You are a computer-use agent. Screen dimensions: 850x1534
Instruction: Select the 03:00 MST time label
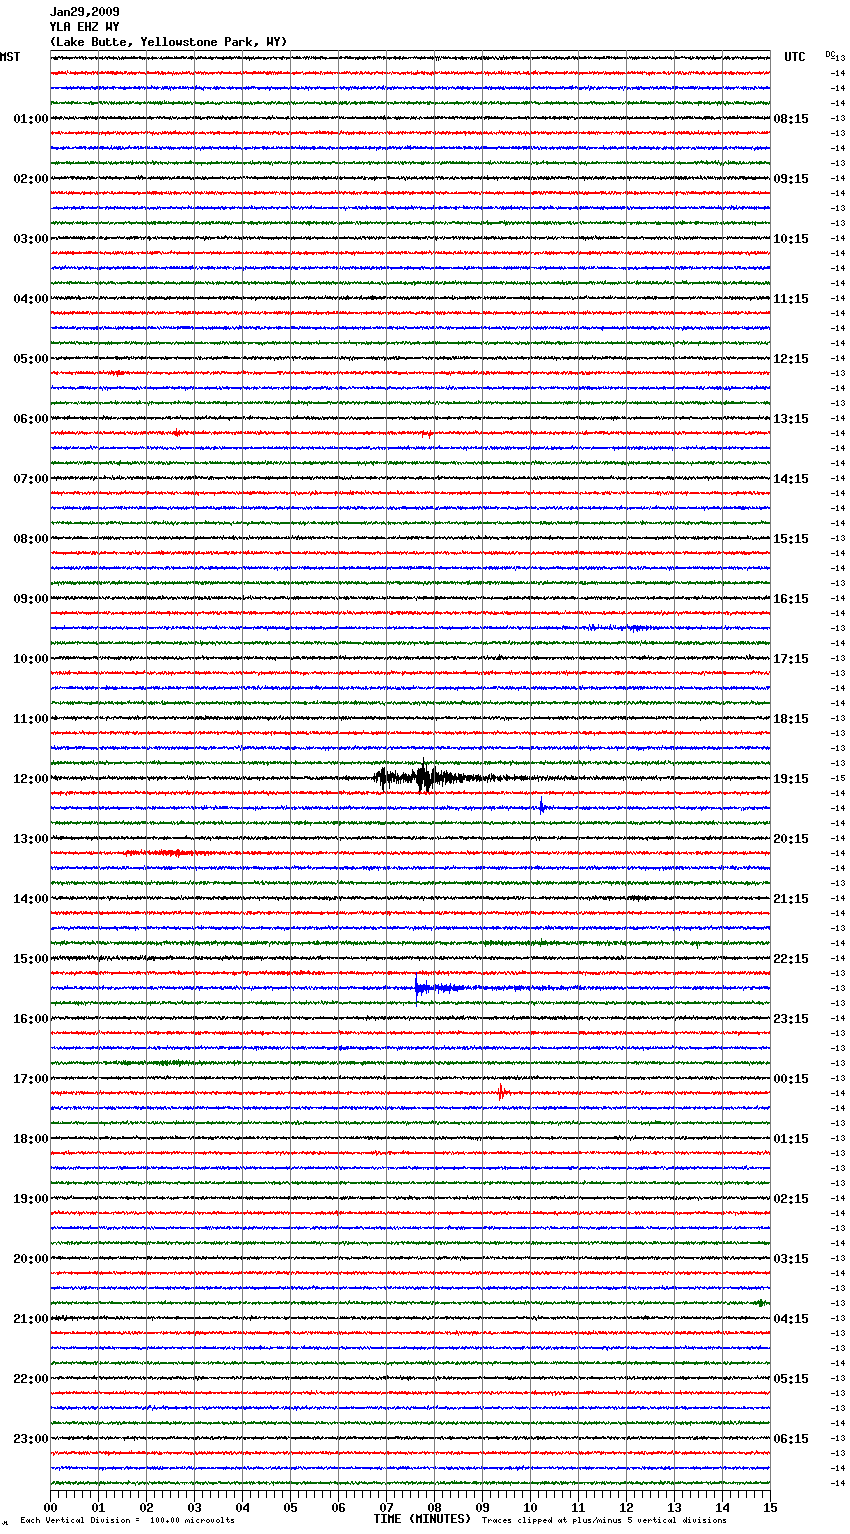pyautogui.click(x=30, y=239)
